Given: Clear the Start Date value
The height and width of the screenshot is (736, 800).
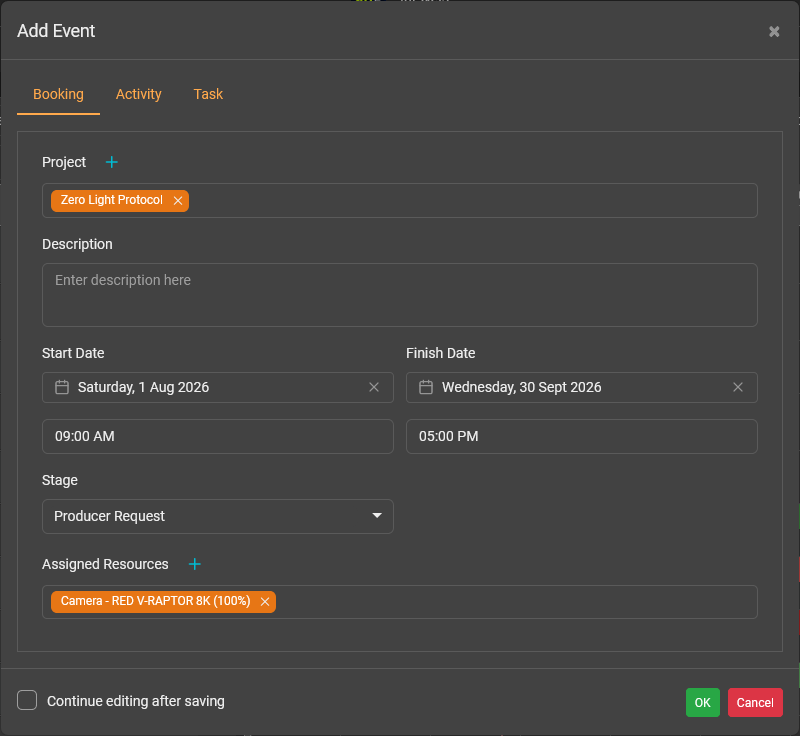Looking at the screenshot, I should pos(374,387).
